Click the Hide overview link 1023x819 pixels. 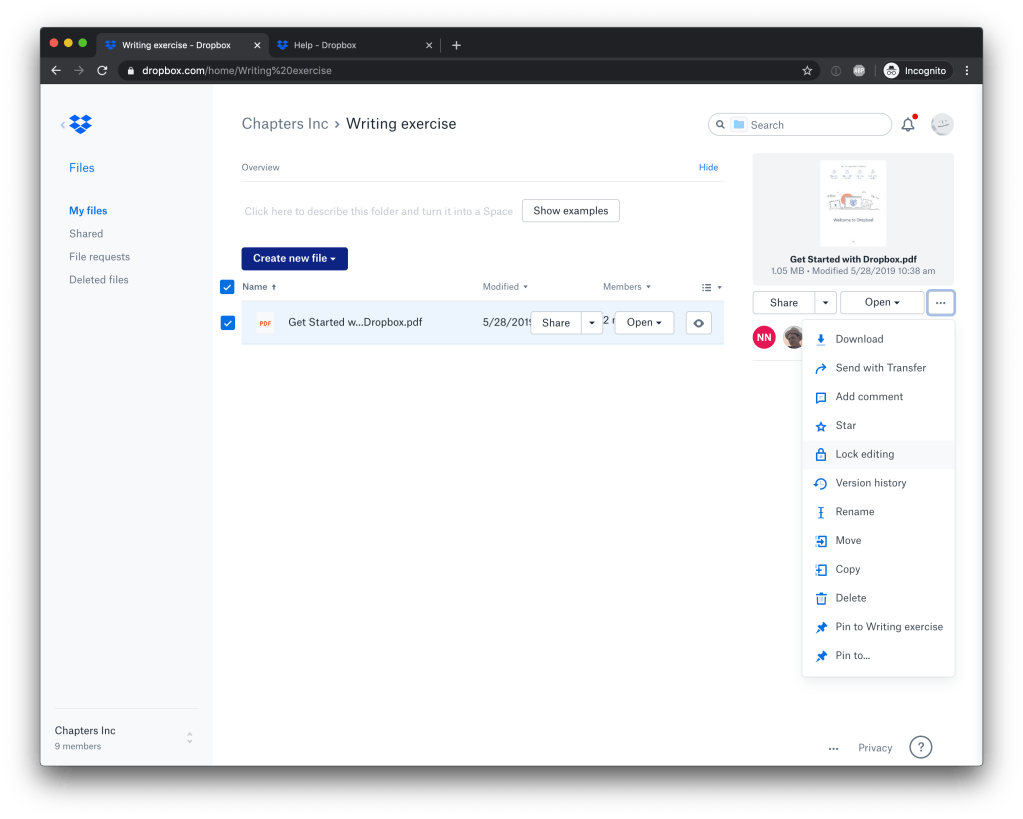click(708, 167)
